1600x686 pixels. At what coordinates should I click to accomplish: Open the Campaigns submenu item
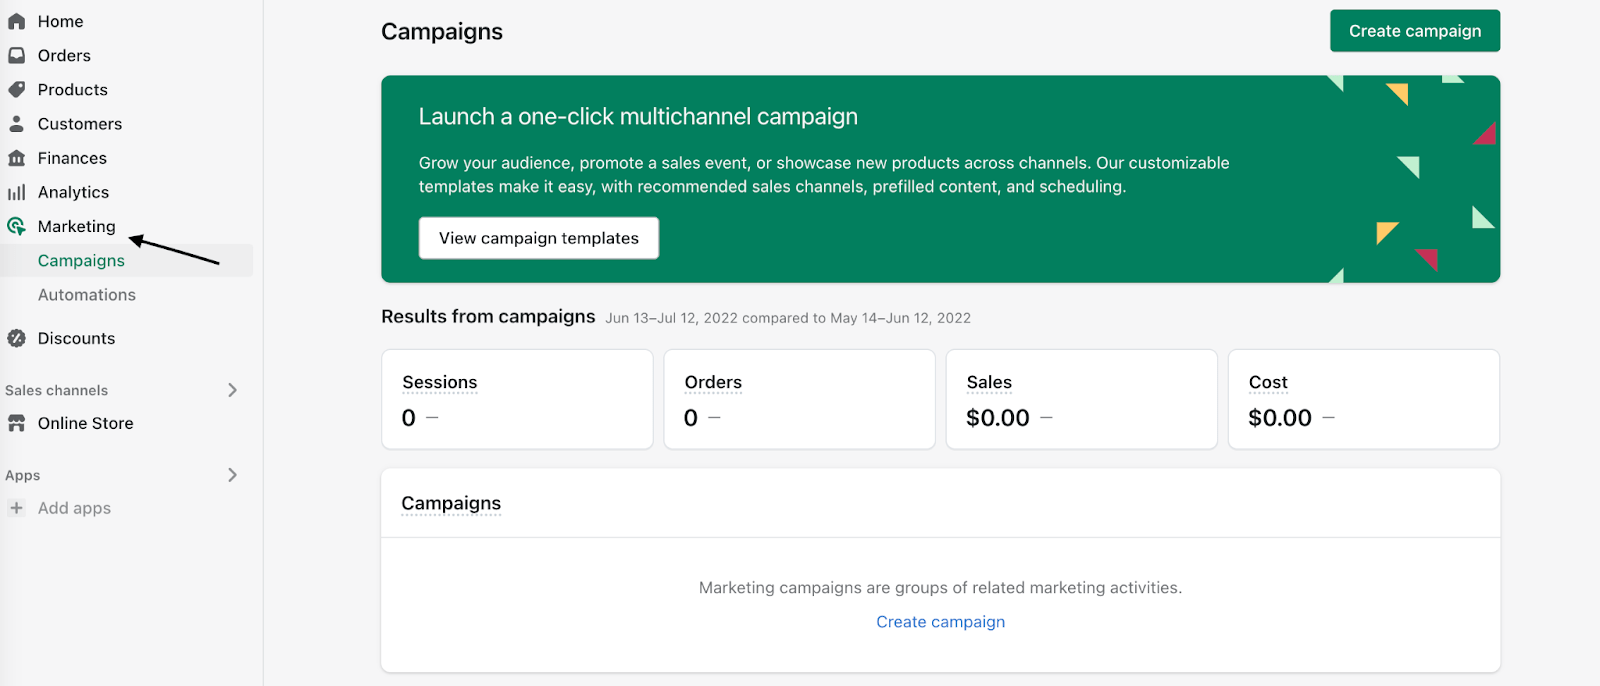point(81,261)
